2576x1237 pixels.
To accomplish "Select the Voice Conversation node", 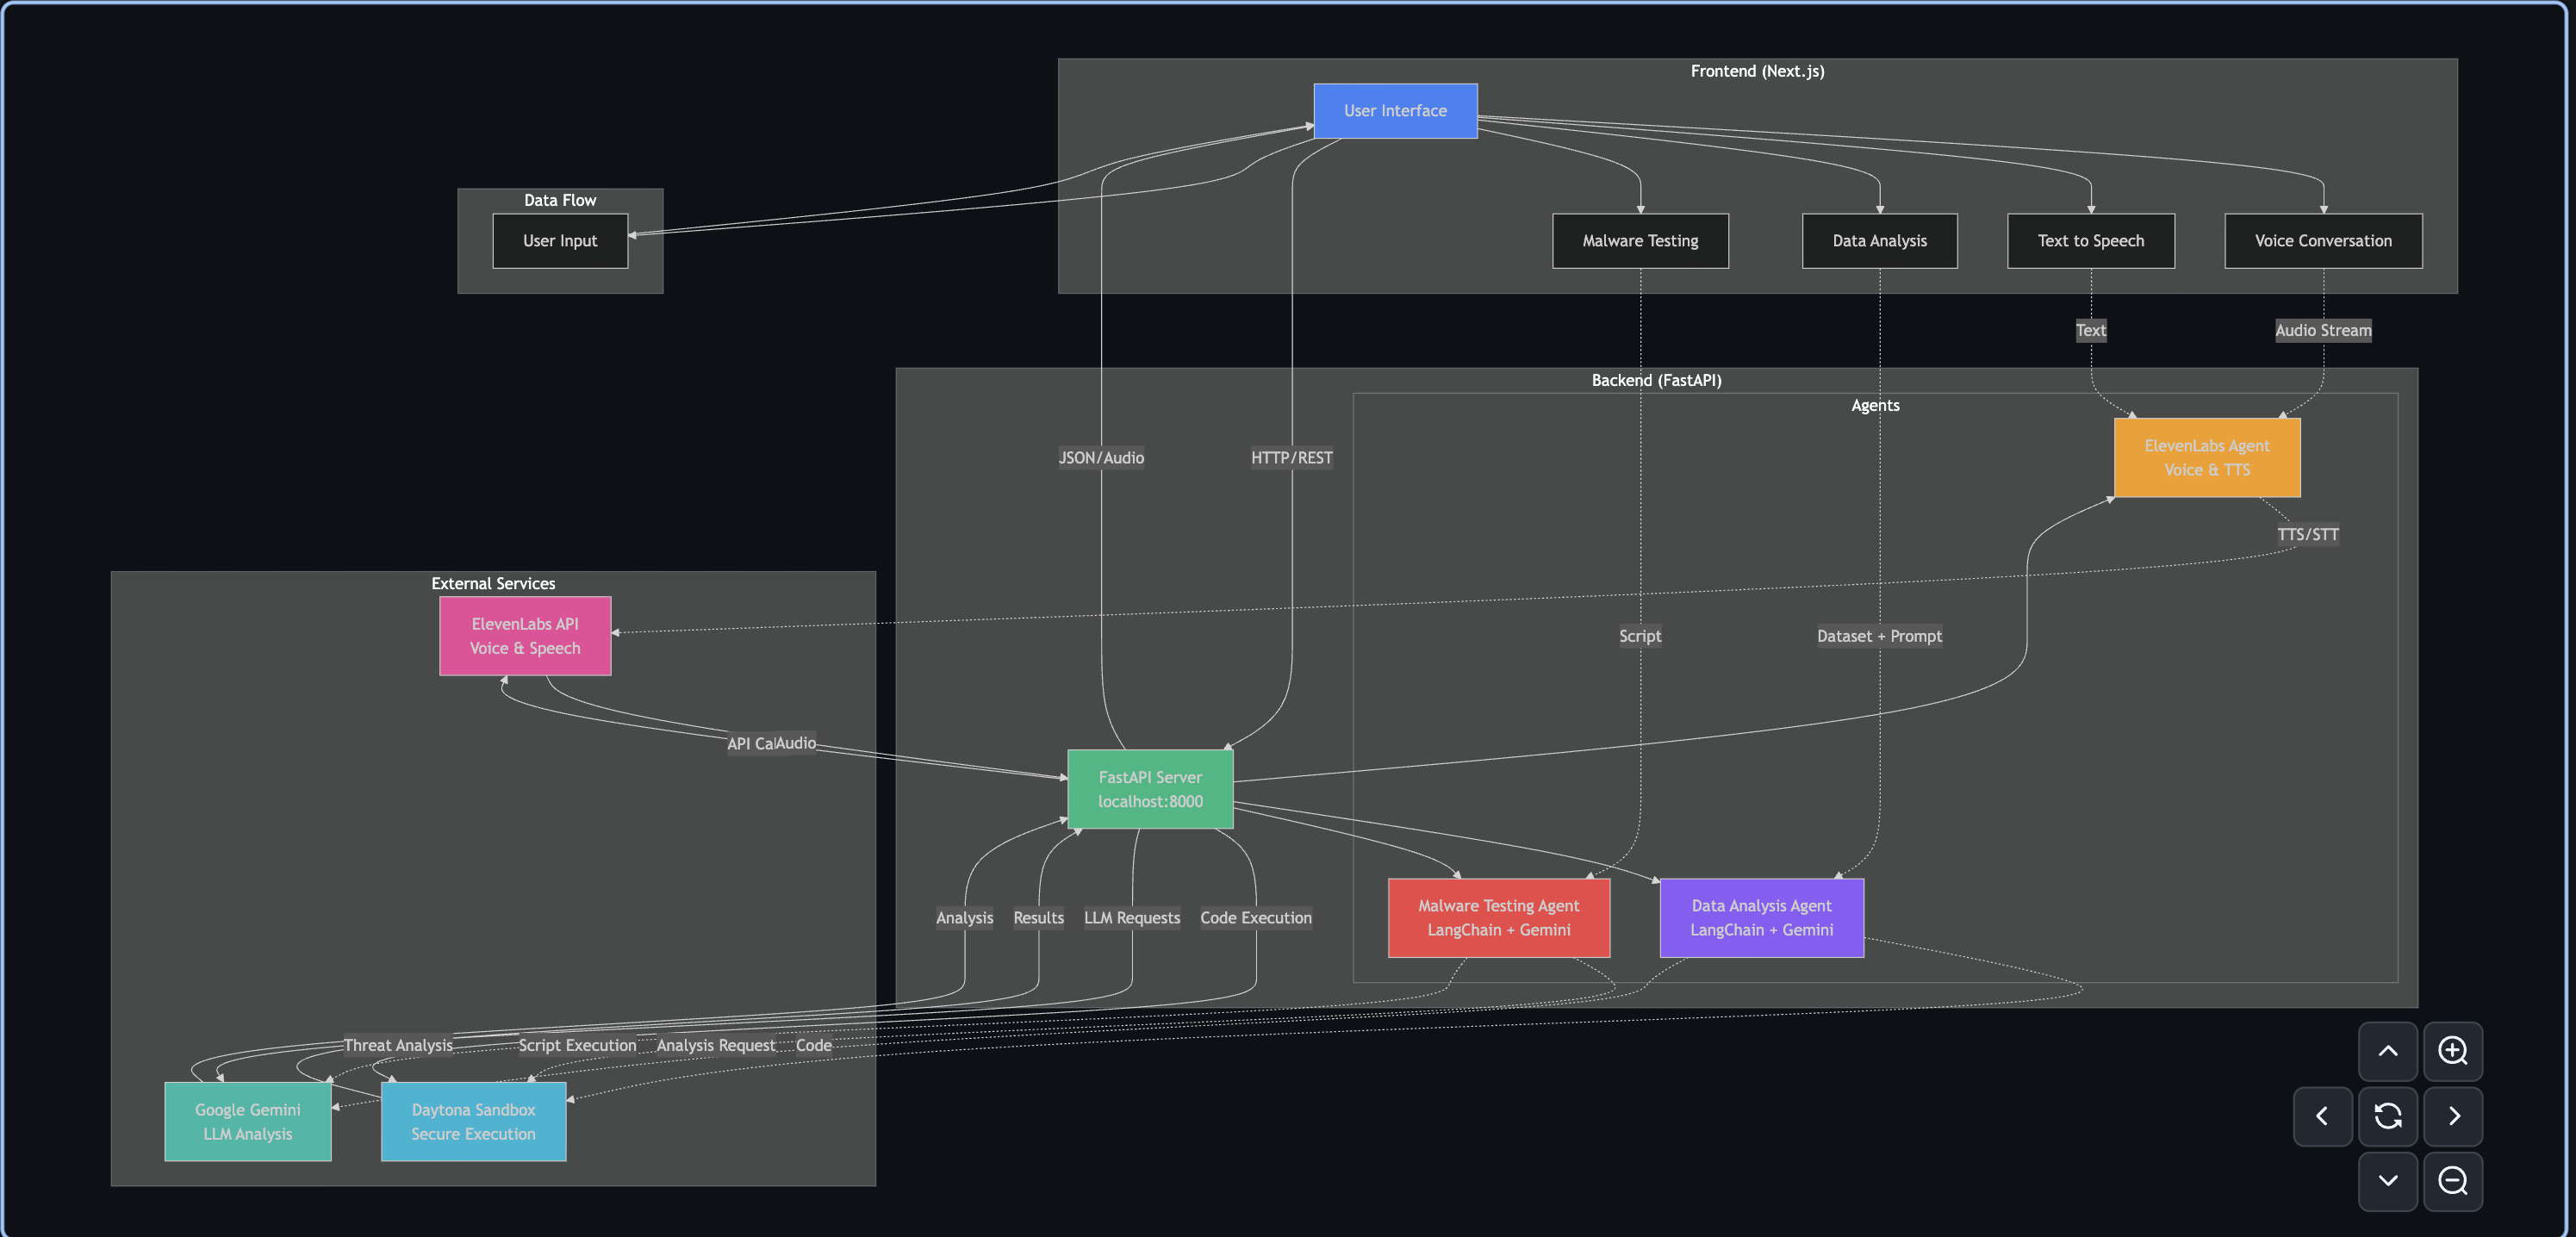I will click(x=2322, y=241).
